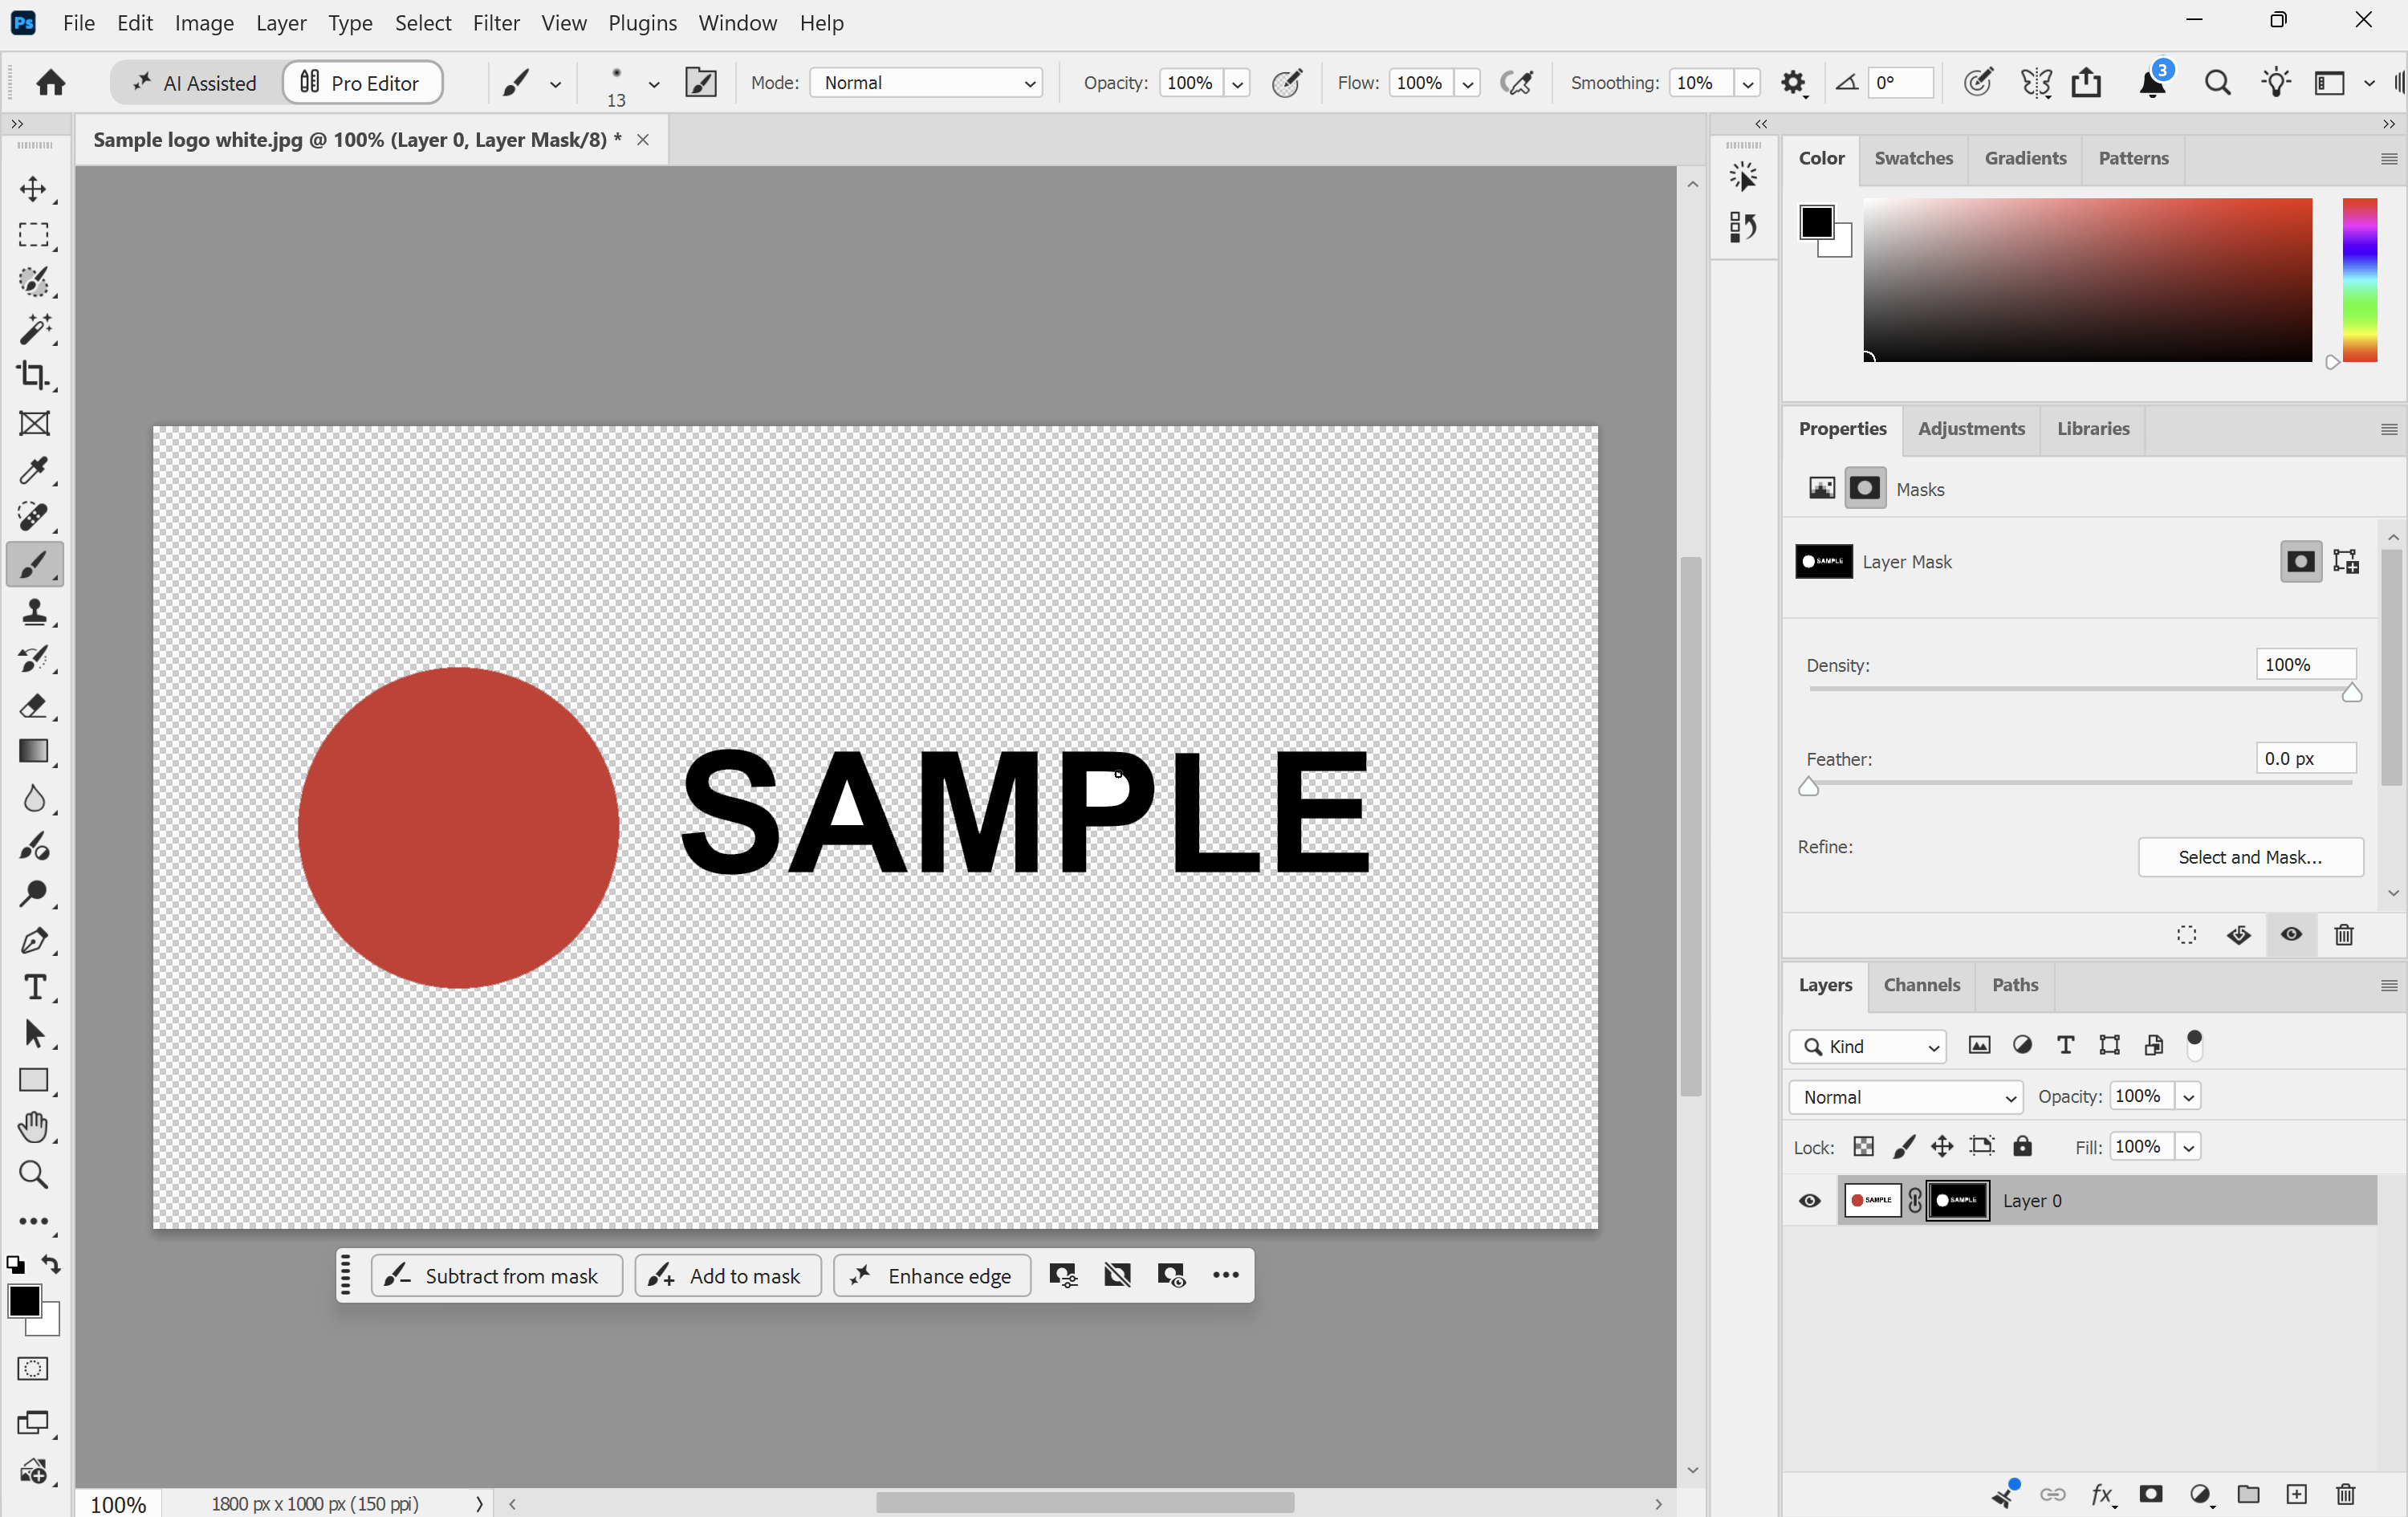
Task: Toggle Lock all for layer
Action: 2022,1147
